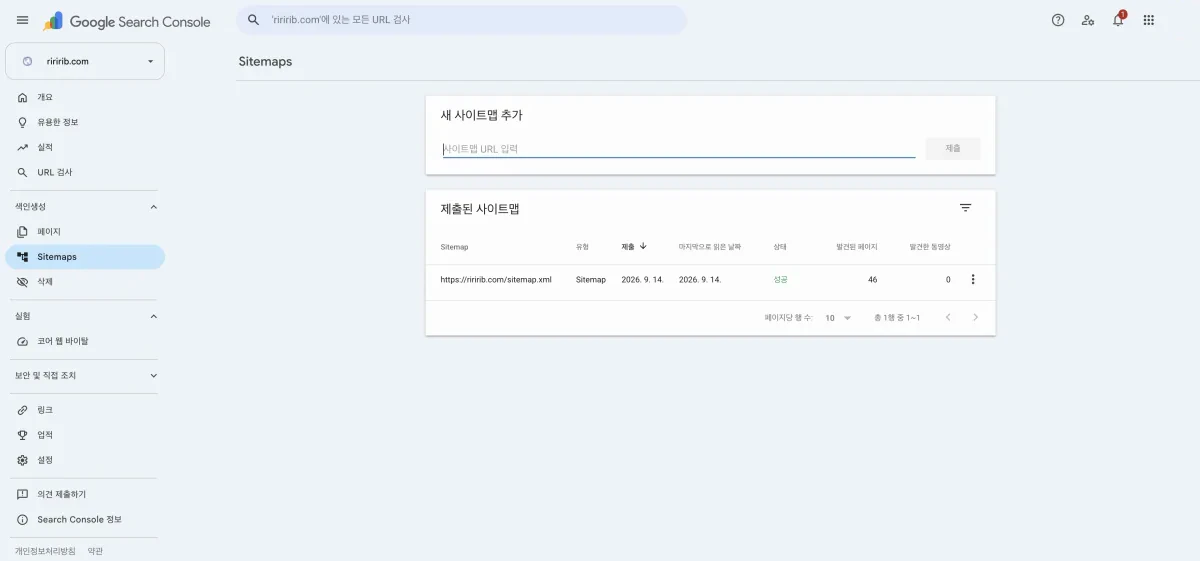
Task: Click the 제출된 사이트맵 heading
Action: coord(480,209)
